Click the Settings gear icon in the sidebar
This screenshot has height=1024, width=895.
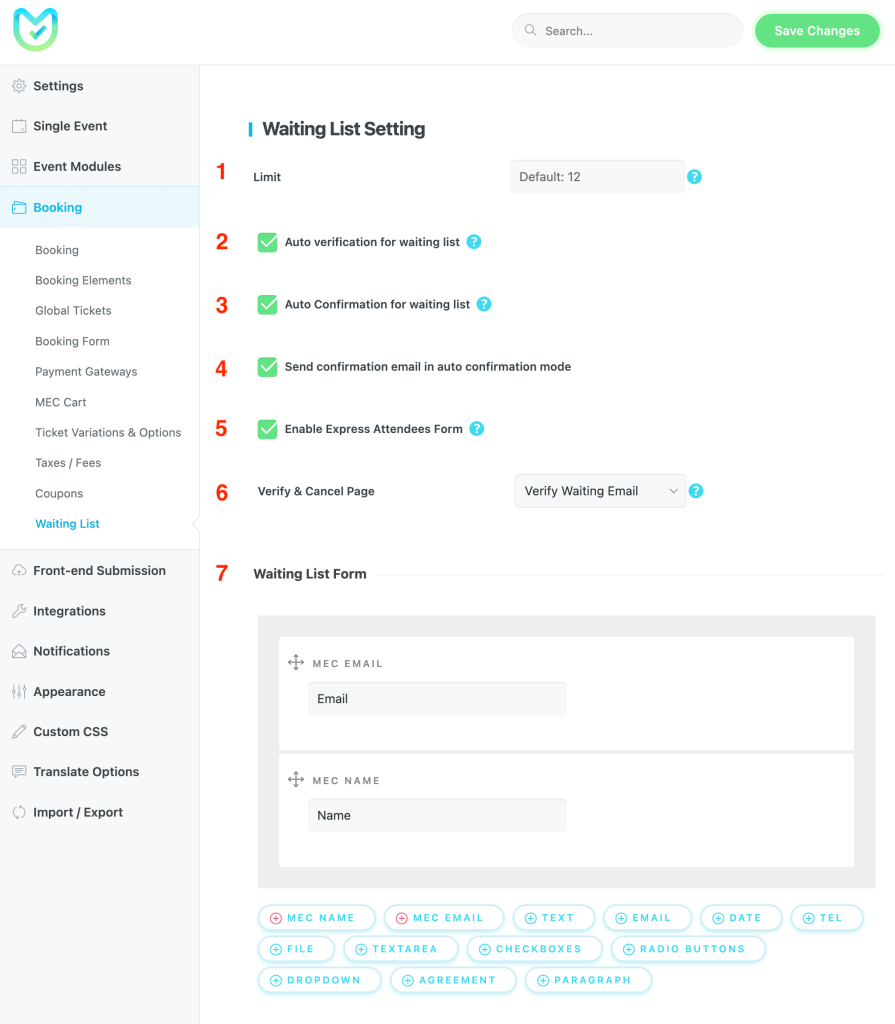pyautogui.click(x=18, y=86)
